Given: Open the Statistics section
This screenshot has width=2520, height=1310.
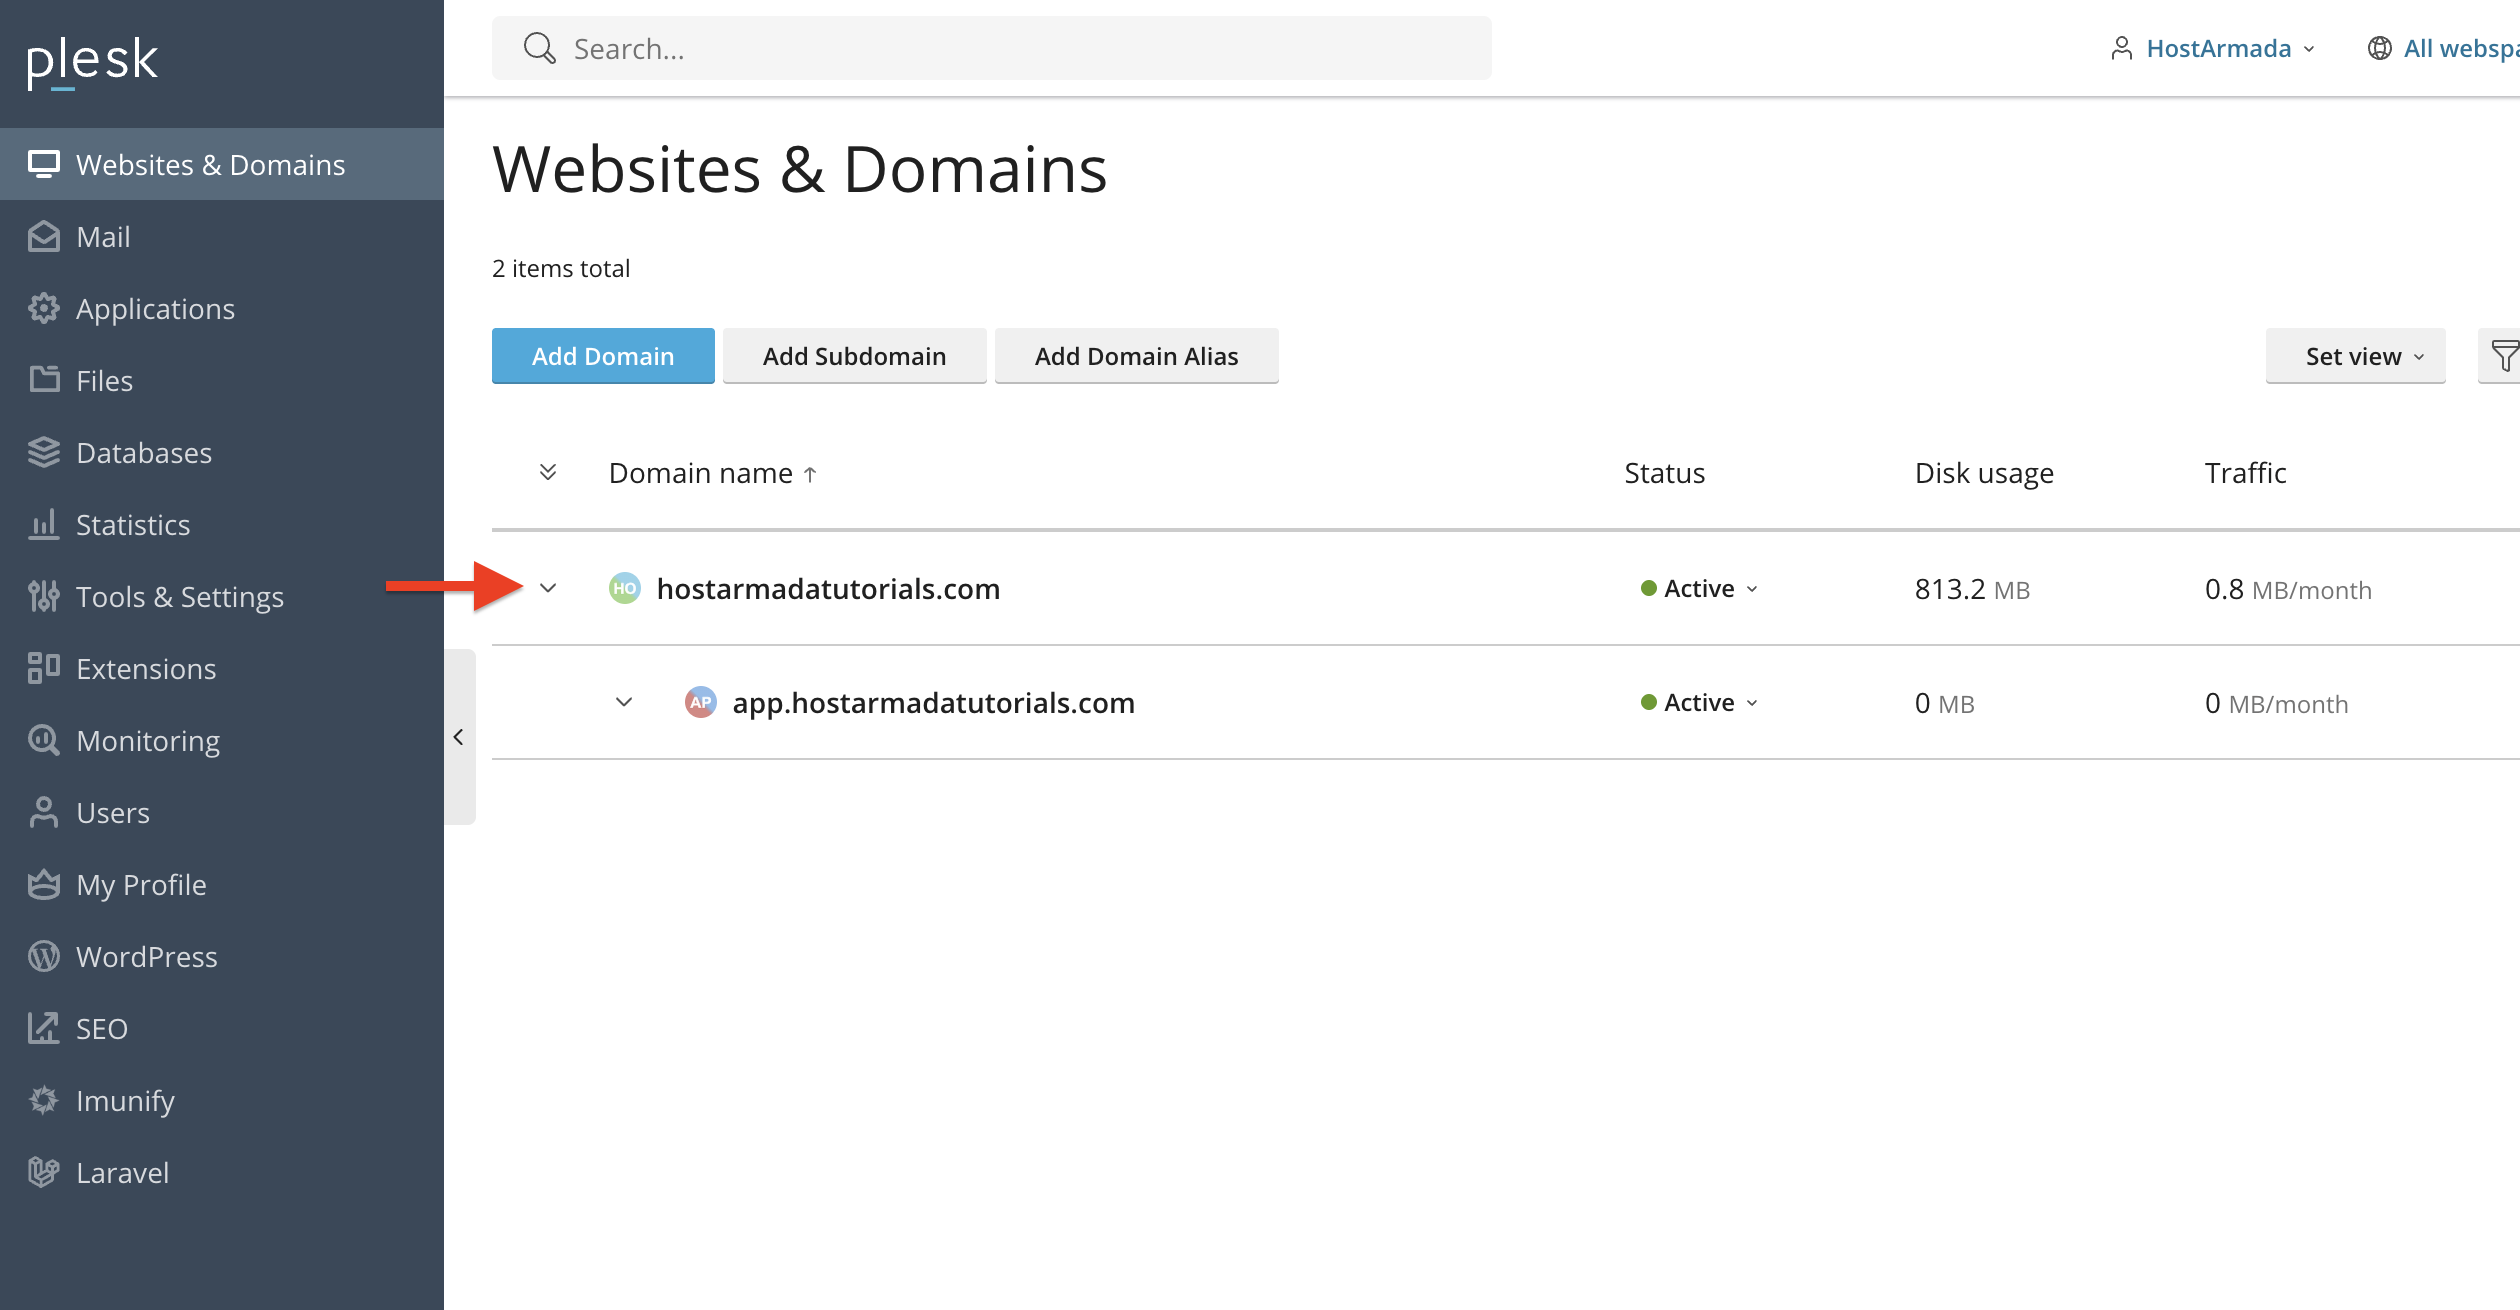Looking at the screenshot, I should 133,524.
